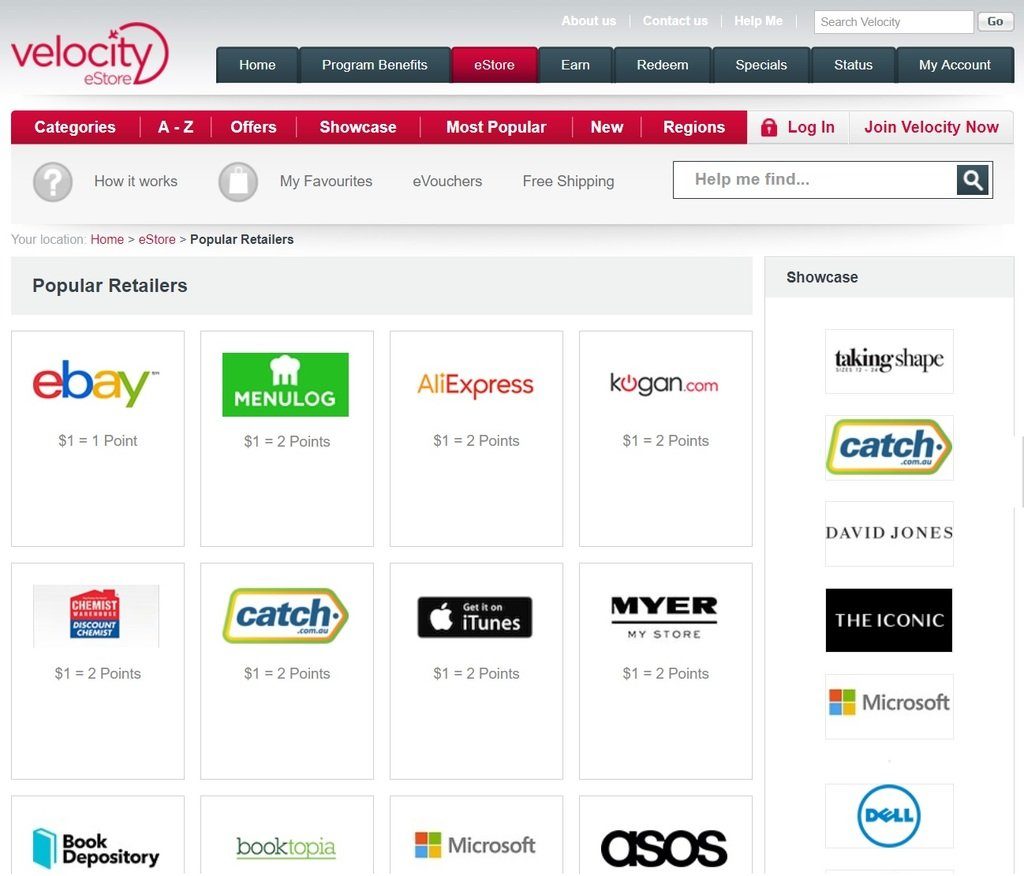
Task: Open the New menu item
Action: click(607, 127)
